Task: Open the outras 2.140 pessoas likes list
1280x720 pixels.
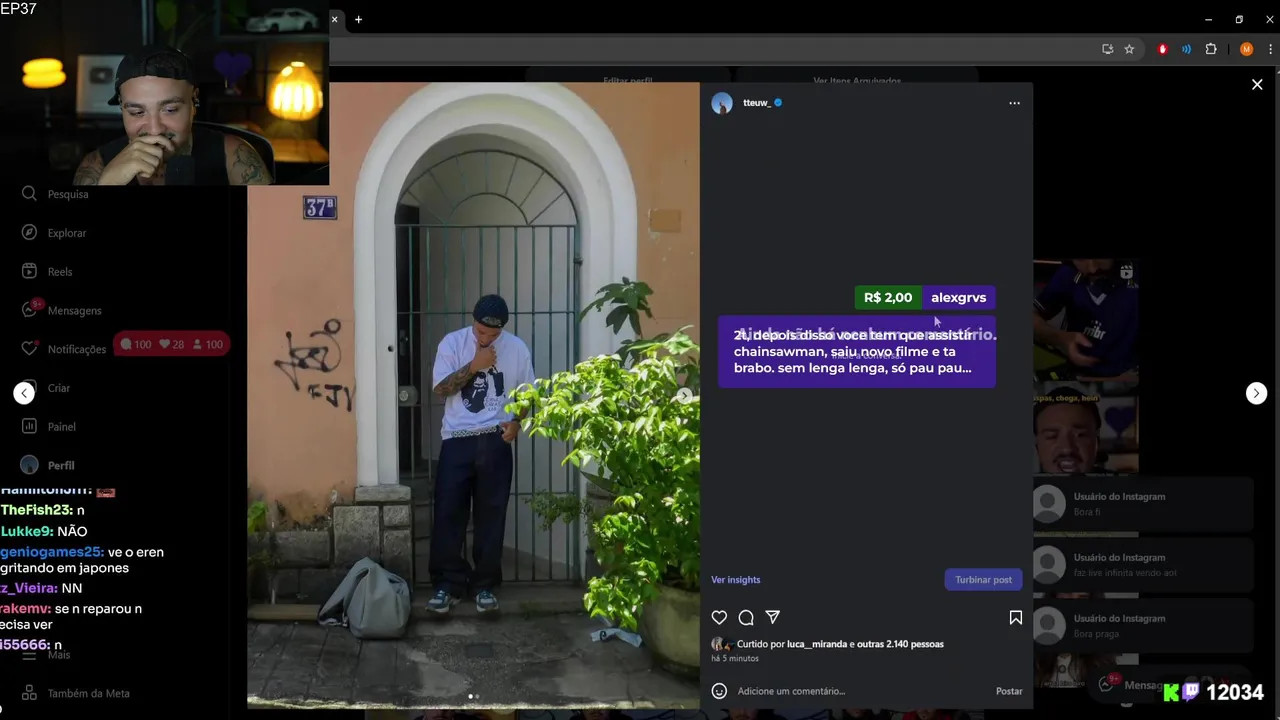Action: click(x=900, y=644)
